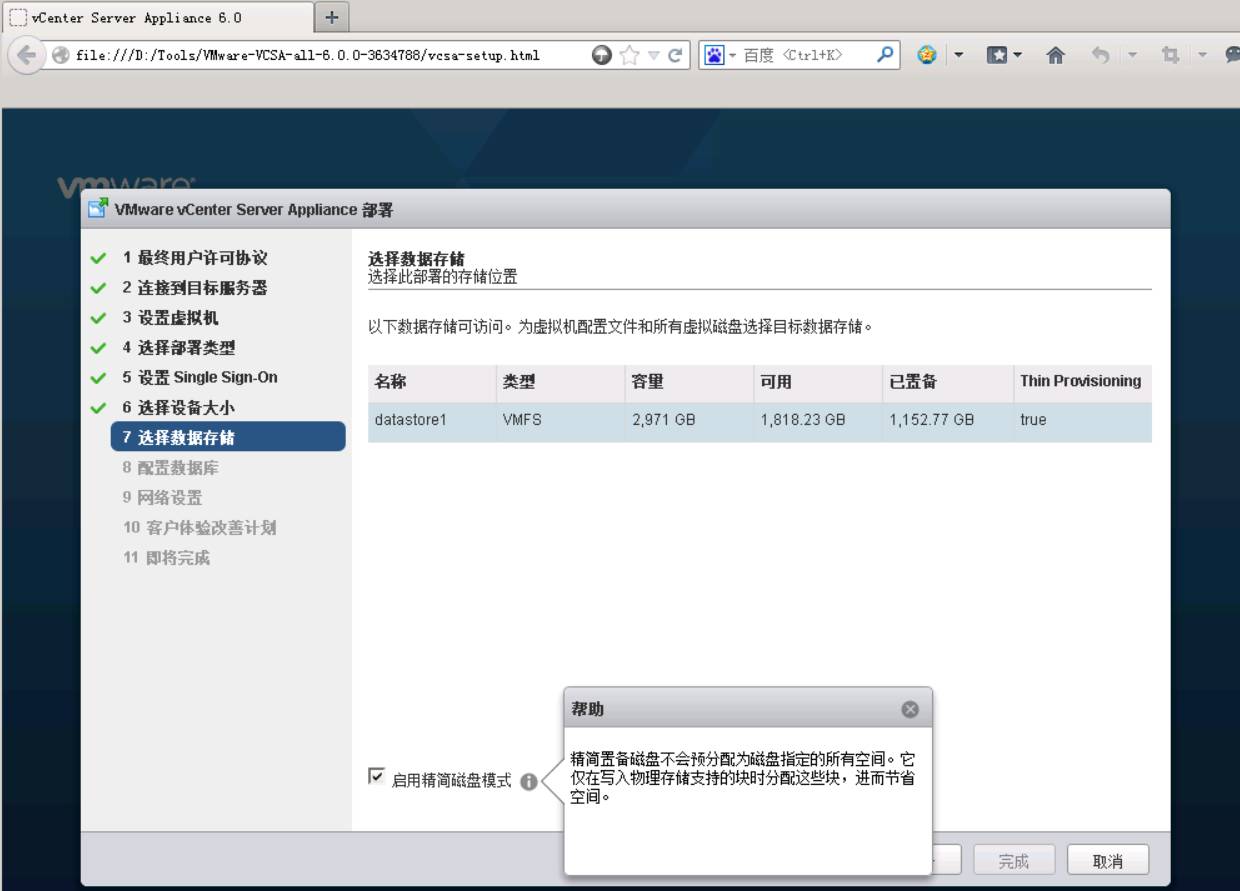Go to the browser home page icon

coord(1055,55)
